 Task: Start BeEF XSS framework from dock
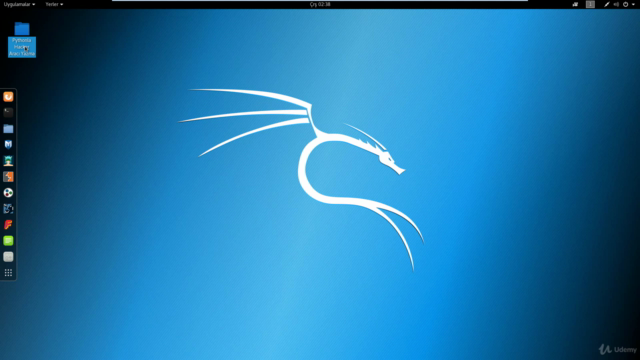point(8,209)
